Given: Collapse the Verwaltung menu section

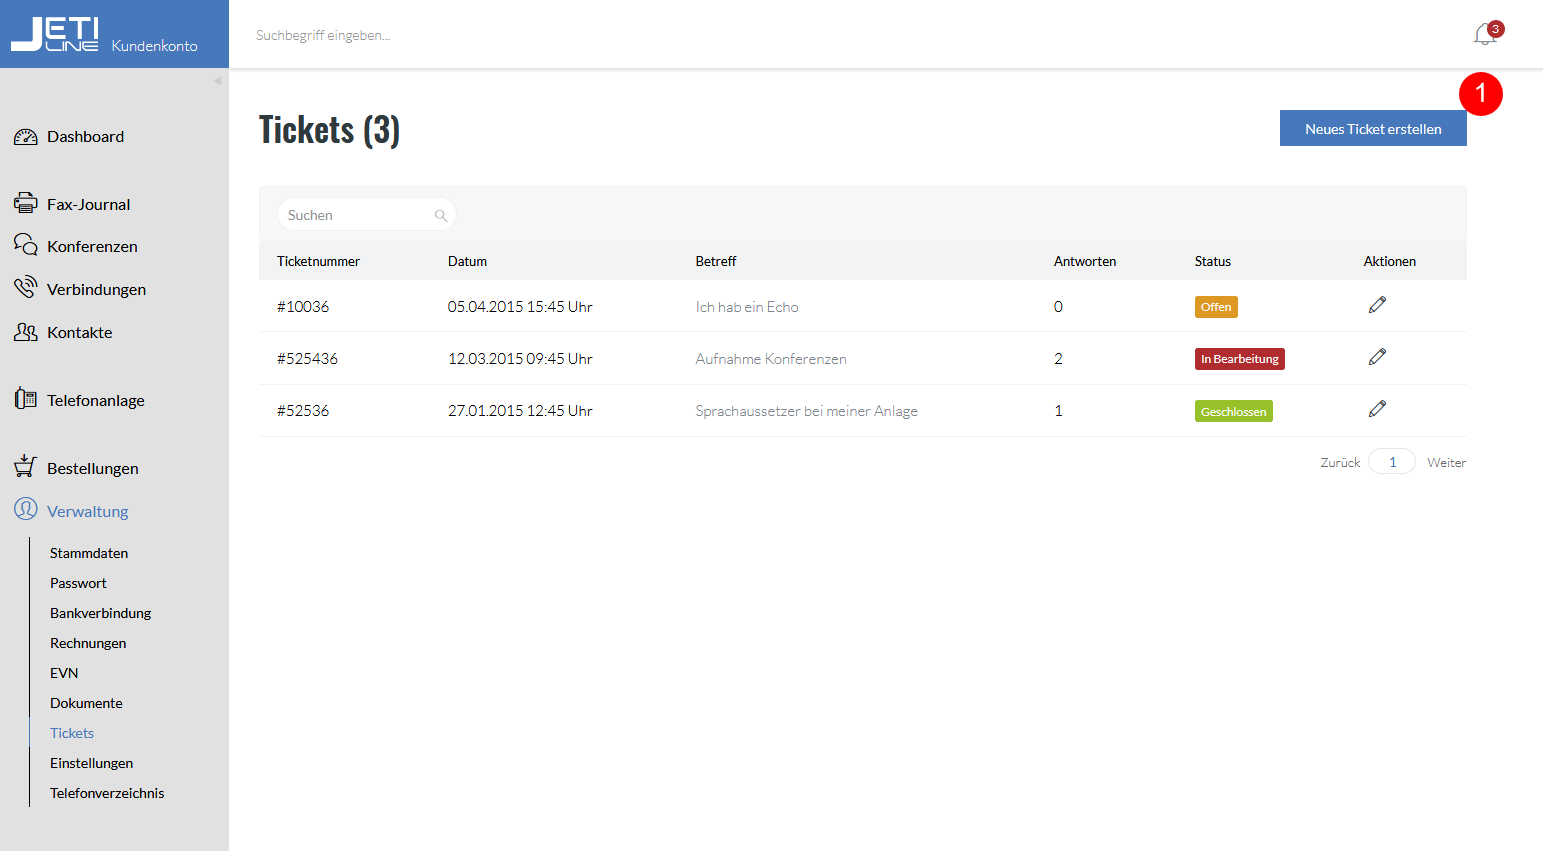Looking at the screenshot, I should pyautogui.click(x=87, y=511).
